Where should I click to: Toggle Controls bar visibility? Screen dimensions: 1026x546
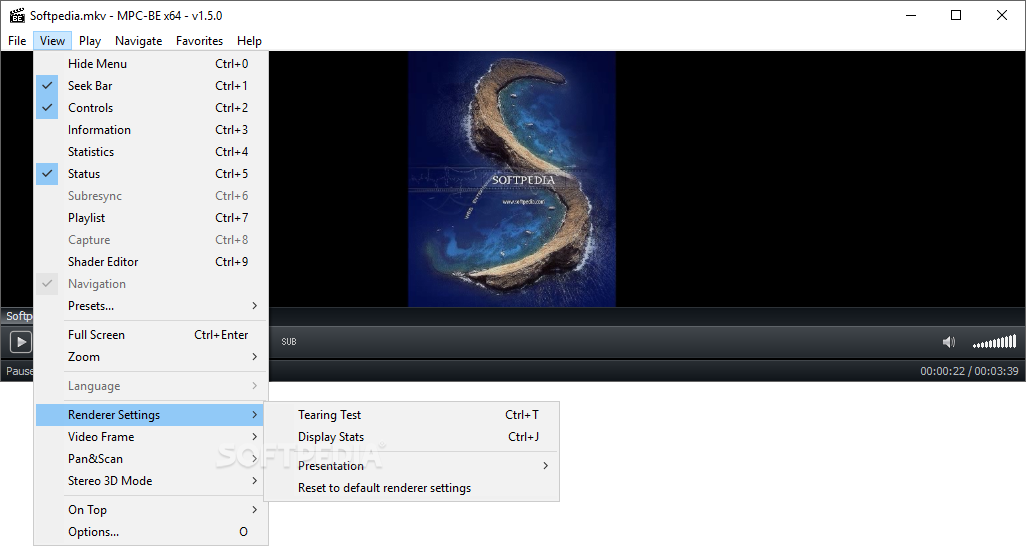click(x=151, y=108)
